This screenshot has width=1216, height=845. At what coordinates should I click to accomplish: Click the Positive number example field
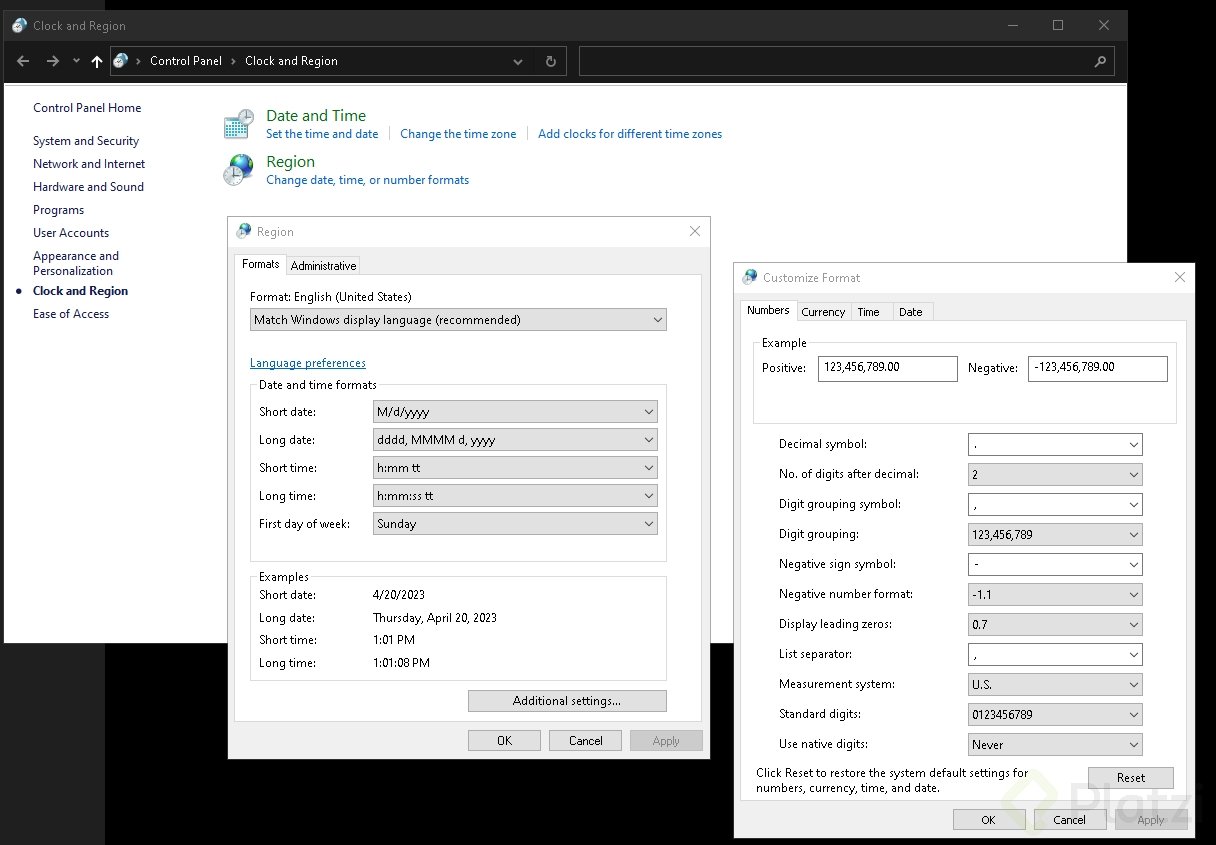click(x=887, y=368)
